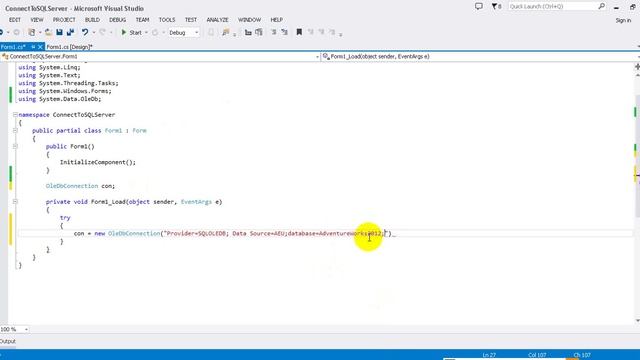The width and height of the screenshot is (640, 360).
Task: Click the Sign in link
Action: tap(623, 20)
